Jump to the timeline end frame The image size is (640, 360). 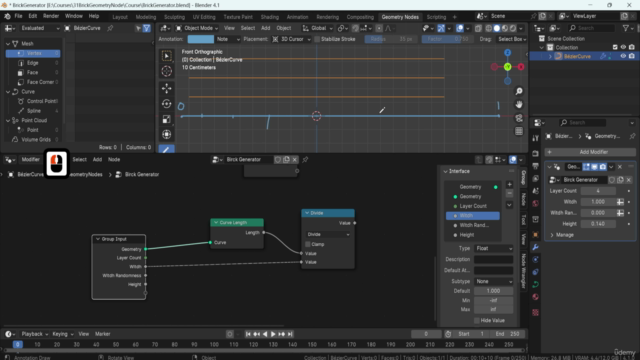[290, 334]
